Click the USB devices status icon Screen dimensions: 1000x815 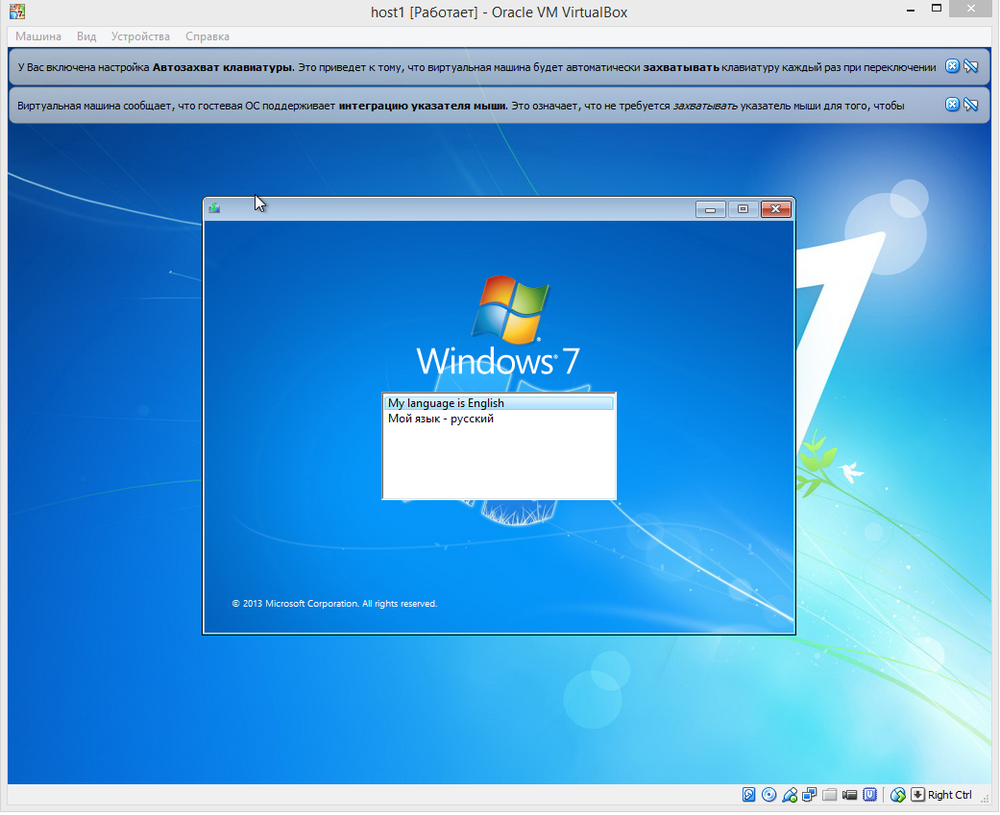coord(869,794)
